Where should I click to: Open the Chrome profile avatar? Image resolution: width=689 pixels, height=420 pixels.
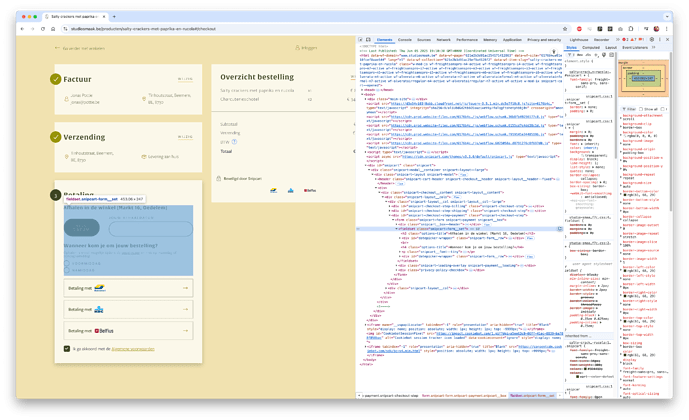[x=656, y=29]
